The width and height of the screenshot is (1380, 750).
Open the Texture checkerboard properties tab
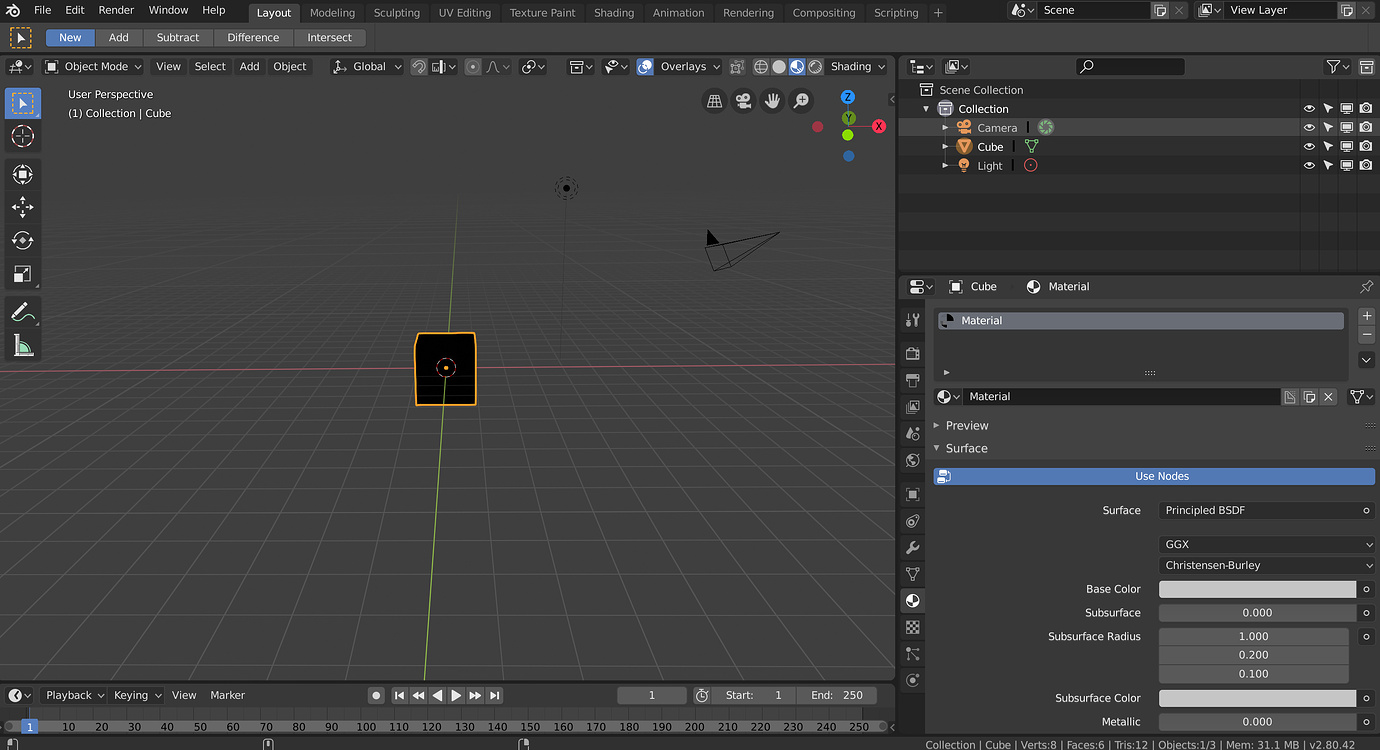tap(912, 628)
